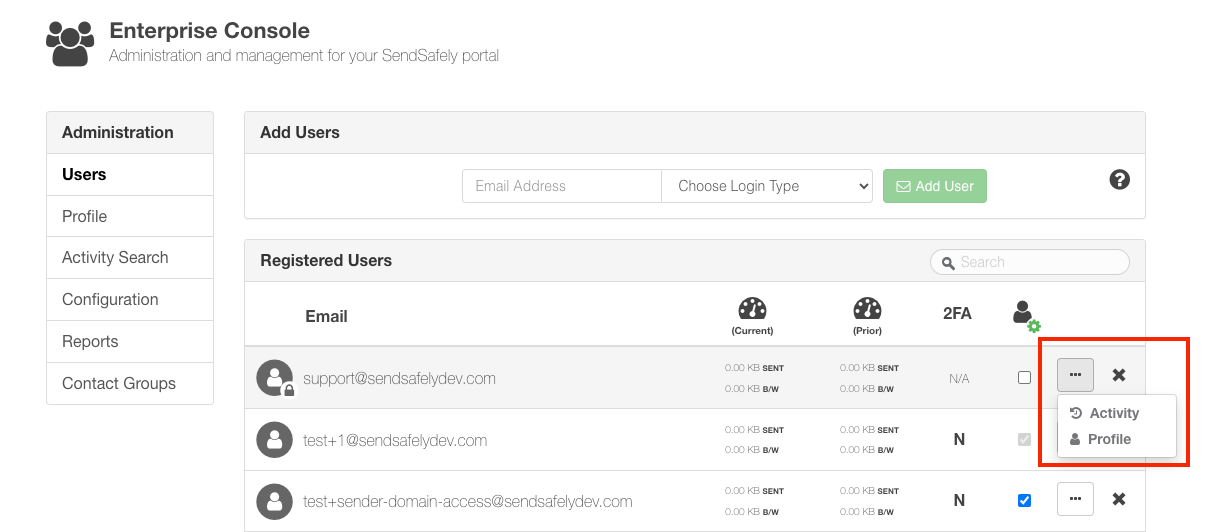This screenshot has height=532, width=1231.
Task: Click the Prior usage gauge icon
Action: (x=868, y=309)
